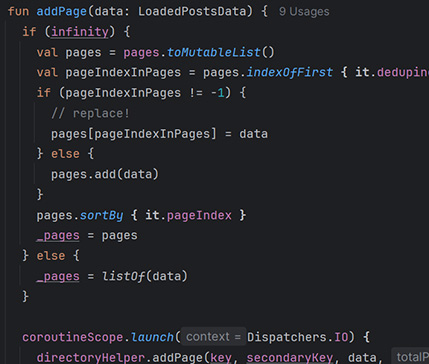Click the addPage function name
429x364 pixels.
[x=62, y=12]
